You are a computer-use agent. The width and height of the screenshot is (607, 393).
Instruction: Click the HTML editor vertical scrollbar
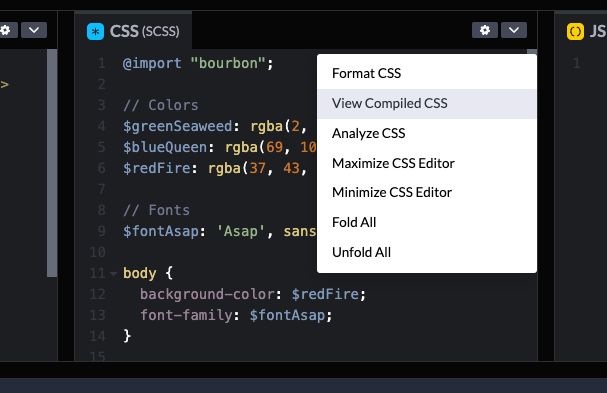point(52,163)
